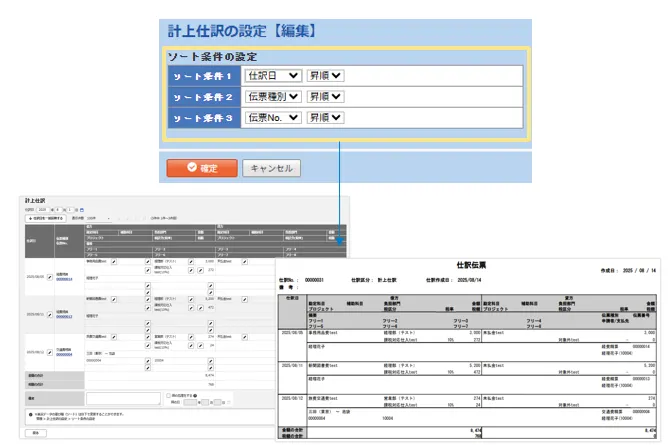Open the calendar icon beside the 計上日 field
Image resolution: width=669 pixels, height=445 pixels.
81,209
